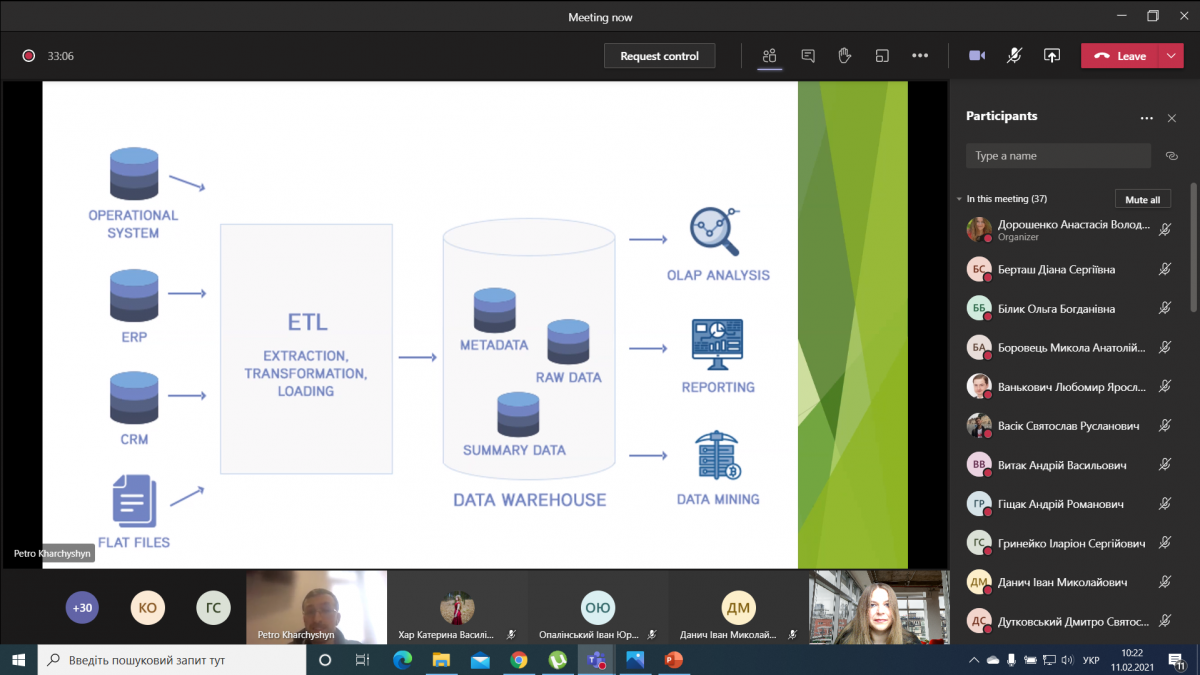Raise your hand in the meeting
This screenshot has height=675, width=1200.
[x=844, y=56]
